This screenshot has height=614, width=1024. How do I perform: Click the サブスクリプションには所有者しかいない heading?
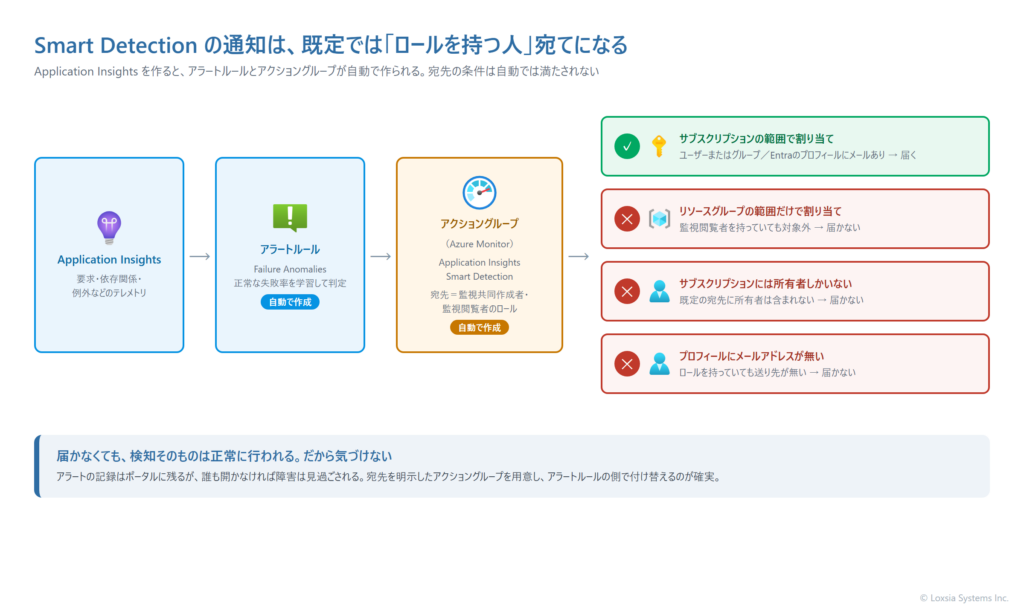(x=765, y=283)
